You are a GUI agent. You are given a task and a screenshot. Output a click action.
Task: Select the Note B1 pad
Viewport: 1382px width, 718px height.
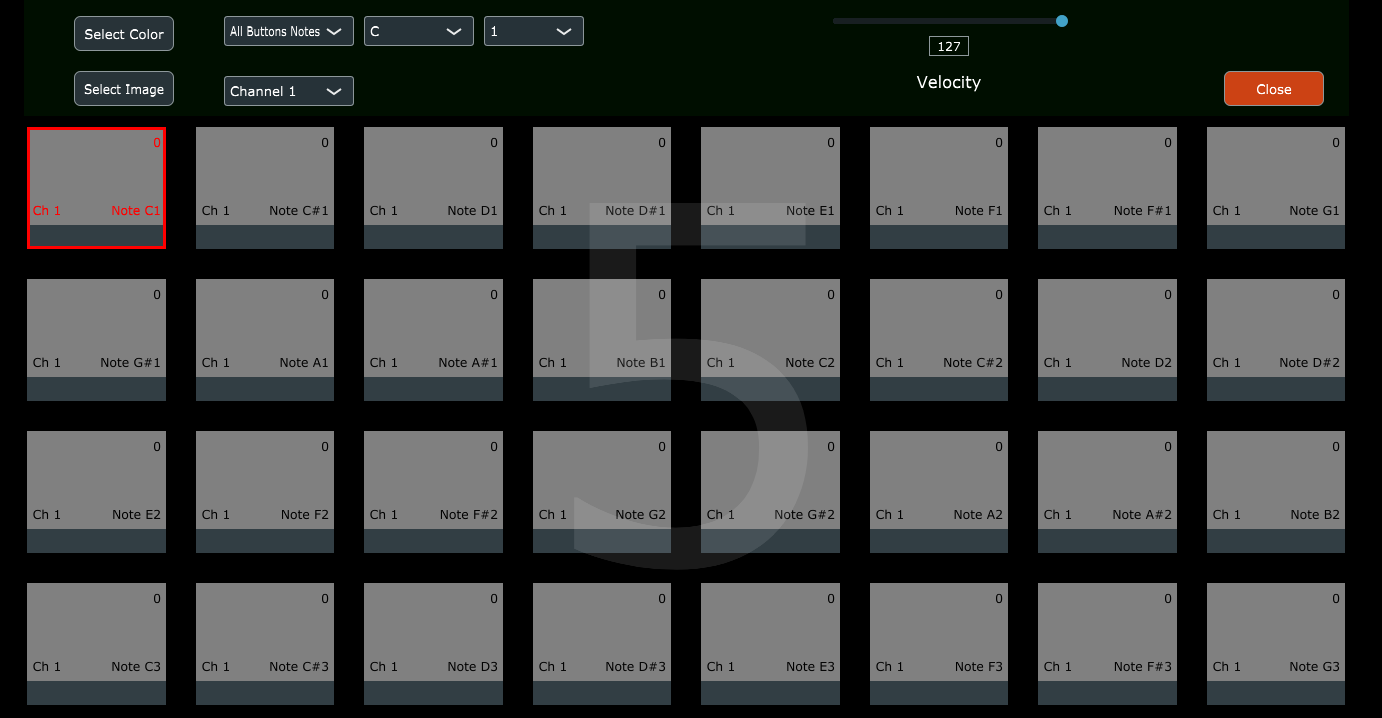point(602,340)
